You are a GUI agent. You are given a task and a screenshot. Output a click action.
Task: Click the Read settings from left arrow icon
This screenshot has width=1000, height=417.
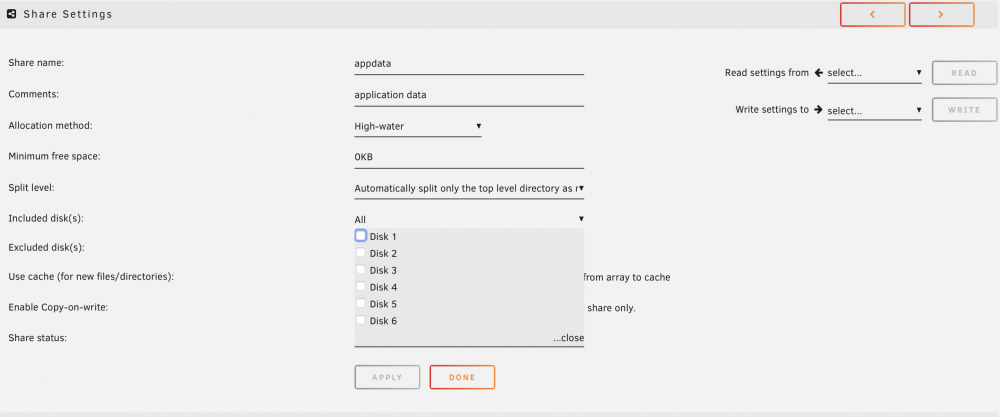click(x=819, y=73)
